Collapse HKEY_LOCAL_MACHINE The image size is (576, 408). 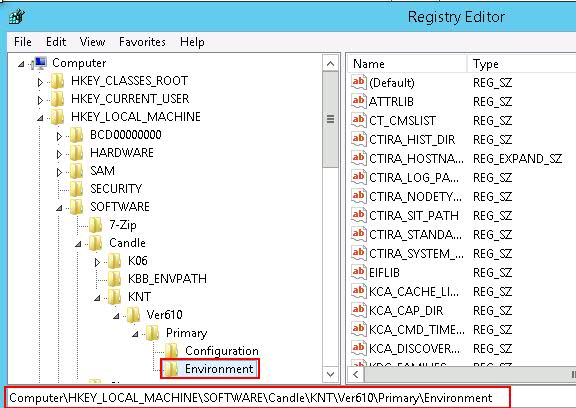(40, 118)
